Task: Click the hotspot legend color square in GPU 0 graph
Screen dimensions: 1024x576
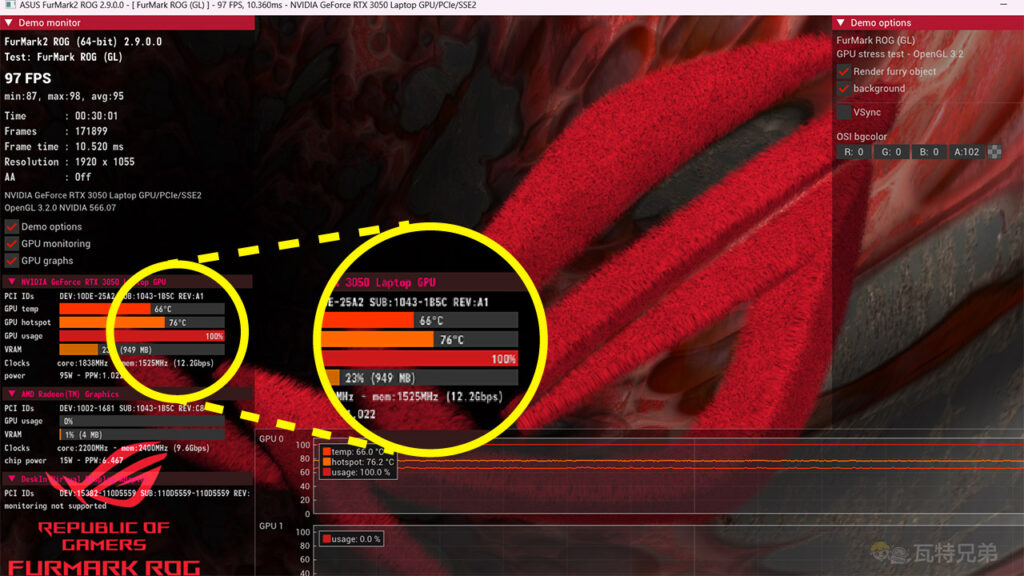Action: coord(327,462)
